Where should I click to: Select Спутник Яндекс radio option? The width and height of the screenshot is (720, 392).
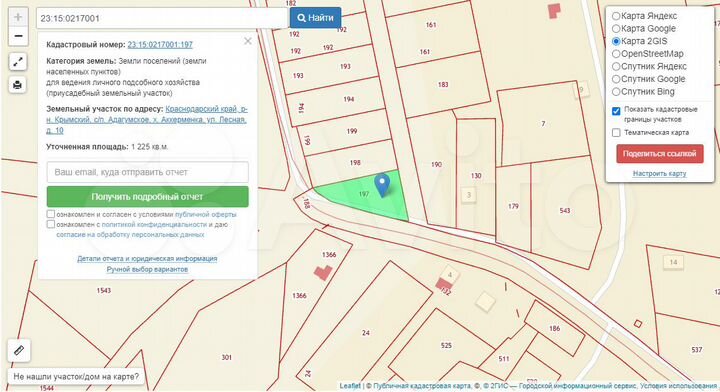point(616,67)
